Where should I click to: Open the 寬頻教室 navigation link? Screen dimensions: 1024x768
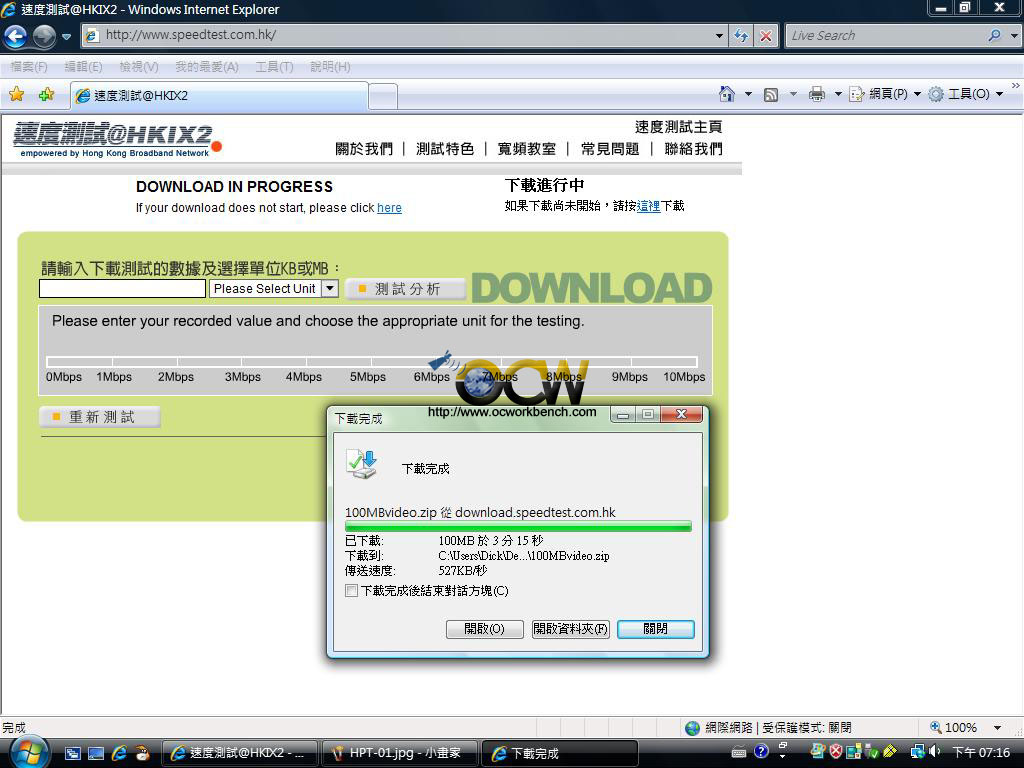coord(526,149)
